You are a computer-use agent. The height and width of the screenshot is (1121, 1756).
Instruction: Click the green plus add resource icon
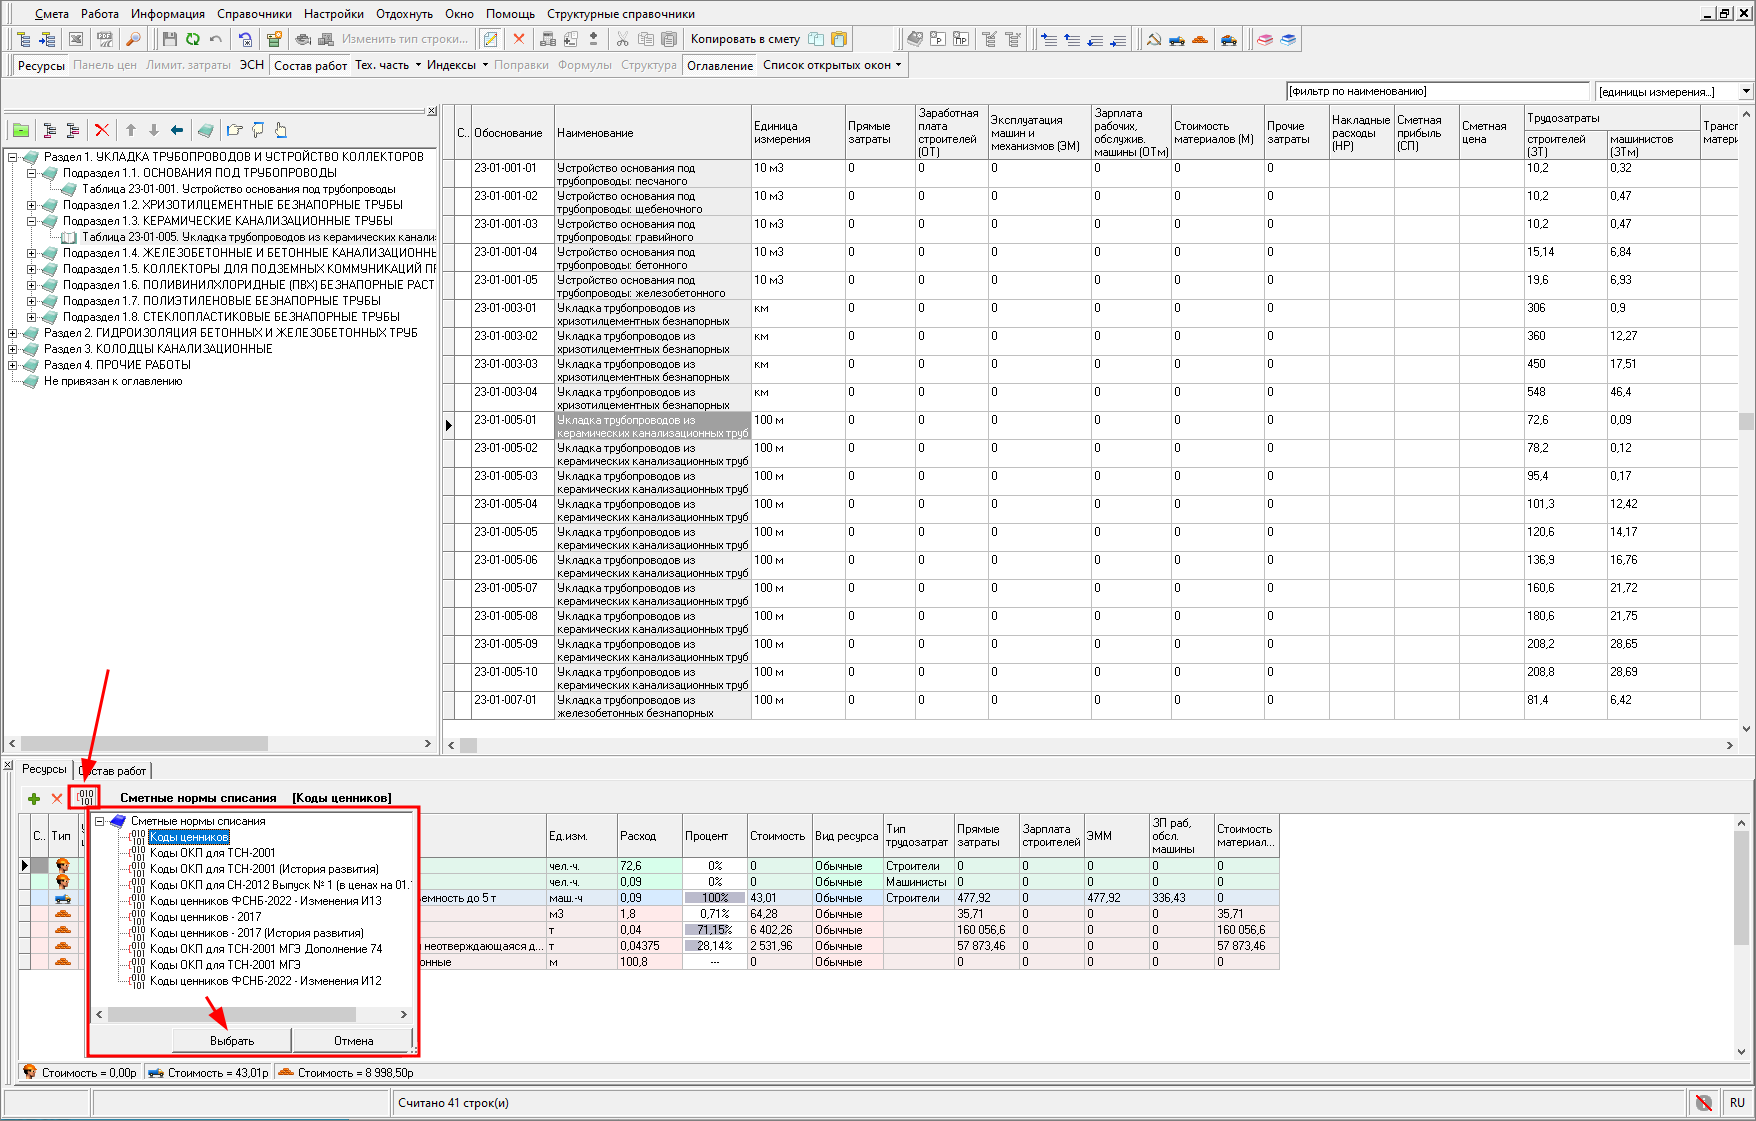tap(34, 798)
